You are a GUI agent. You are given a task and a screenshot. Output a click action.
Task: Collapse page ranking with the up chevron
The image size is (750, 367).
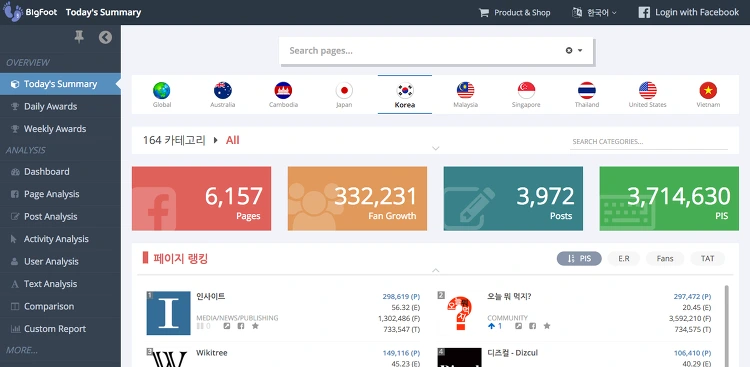(436, 270)
